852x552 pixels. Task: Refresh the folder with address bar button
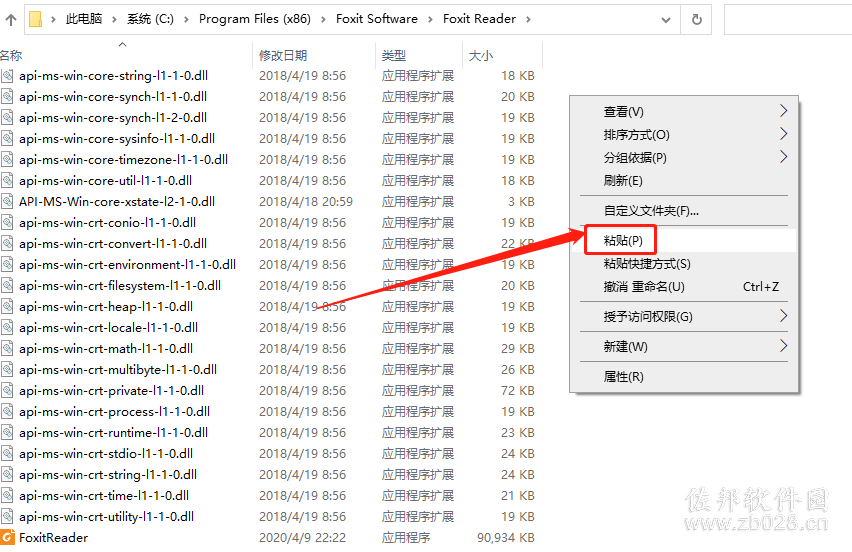[697, 20]
